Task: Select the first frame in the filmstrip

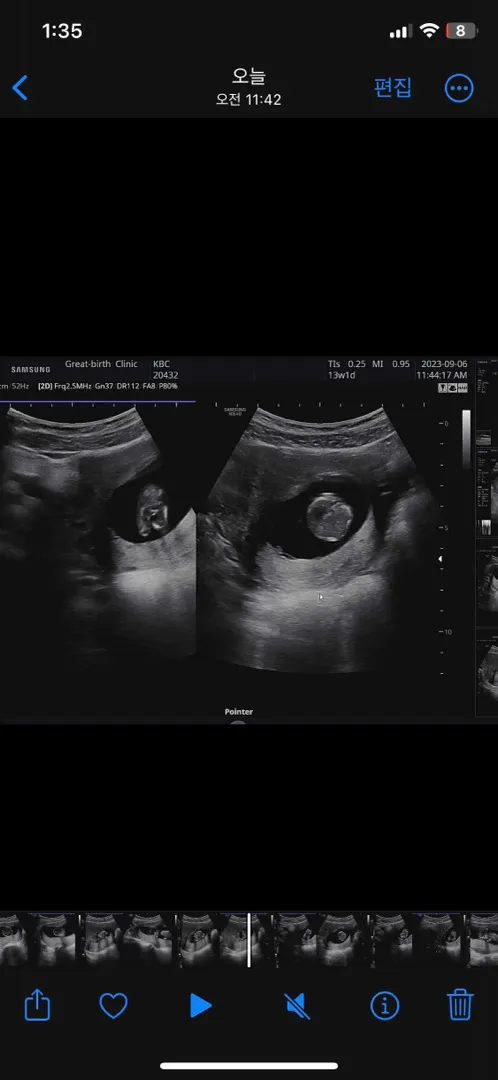Action: click(13, 940)
